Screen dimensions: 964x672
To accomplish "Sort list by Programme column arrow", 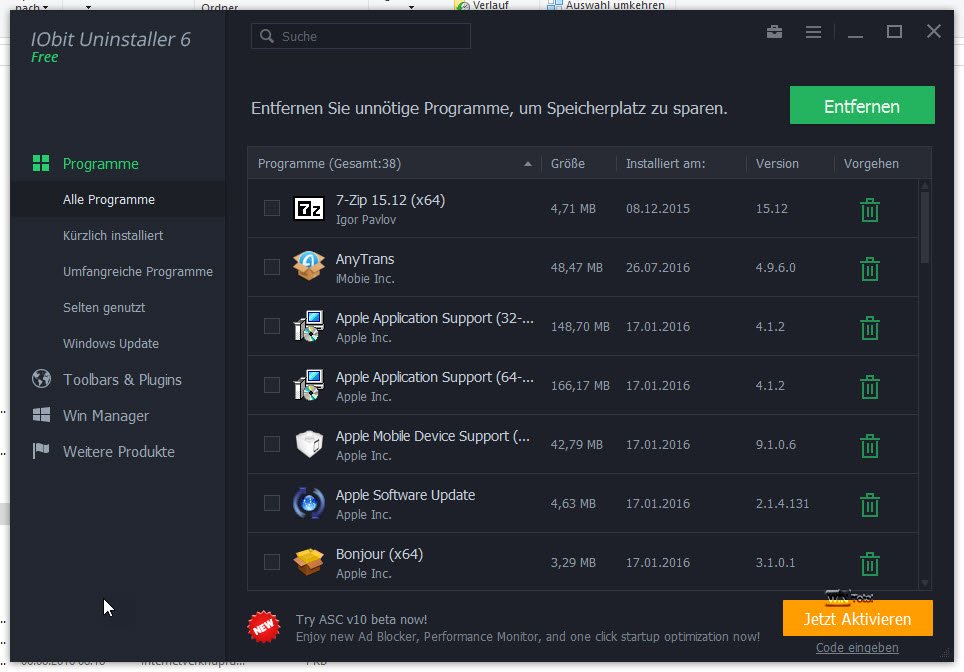I will pos(527,164).
